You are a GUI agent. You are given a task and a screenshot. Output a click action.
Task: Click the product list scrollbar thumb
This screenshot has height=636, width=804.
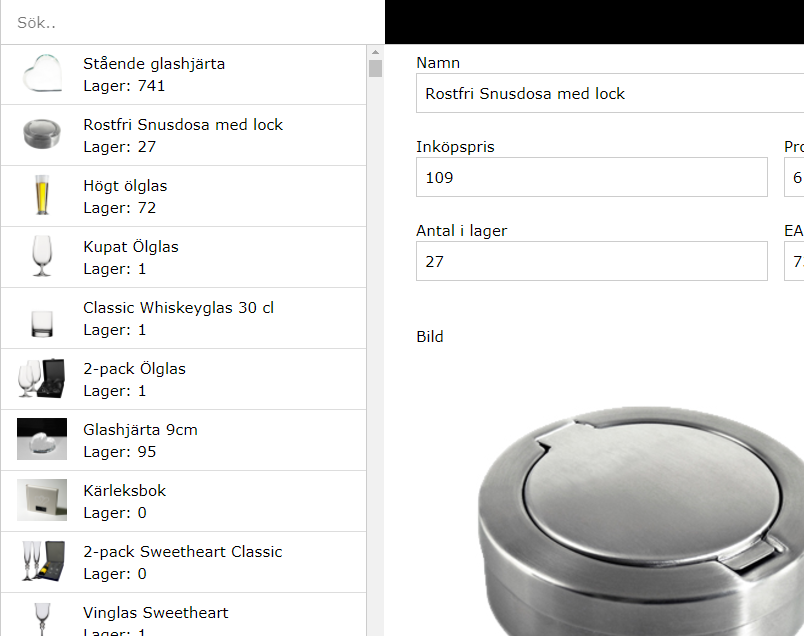(375, 69)
